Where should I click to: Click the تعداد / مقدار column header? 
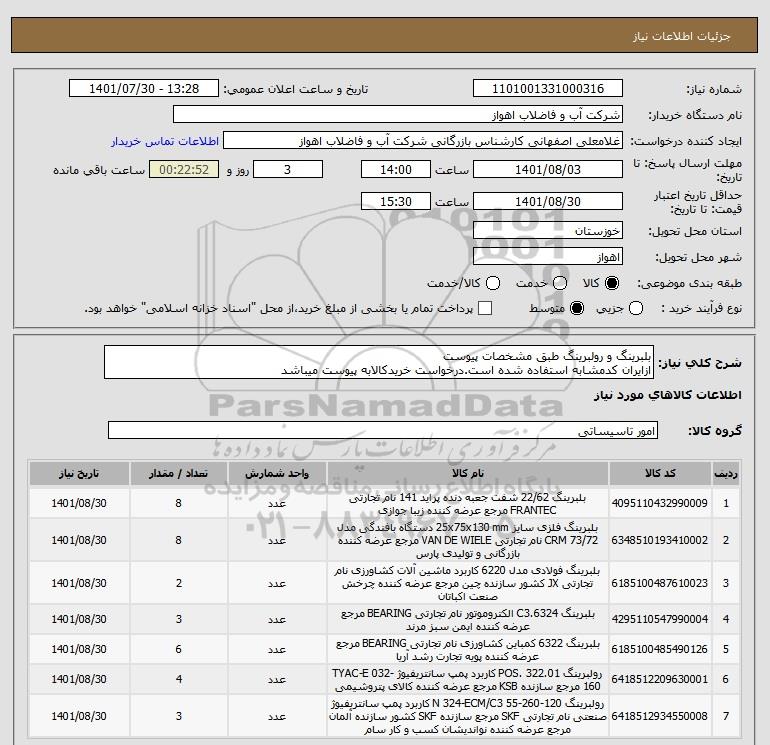[178, 473]
